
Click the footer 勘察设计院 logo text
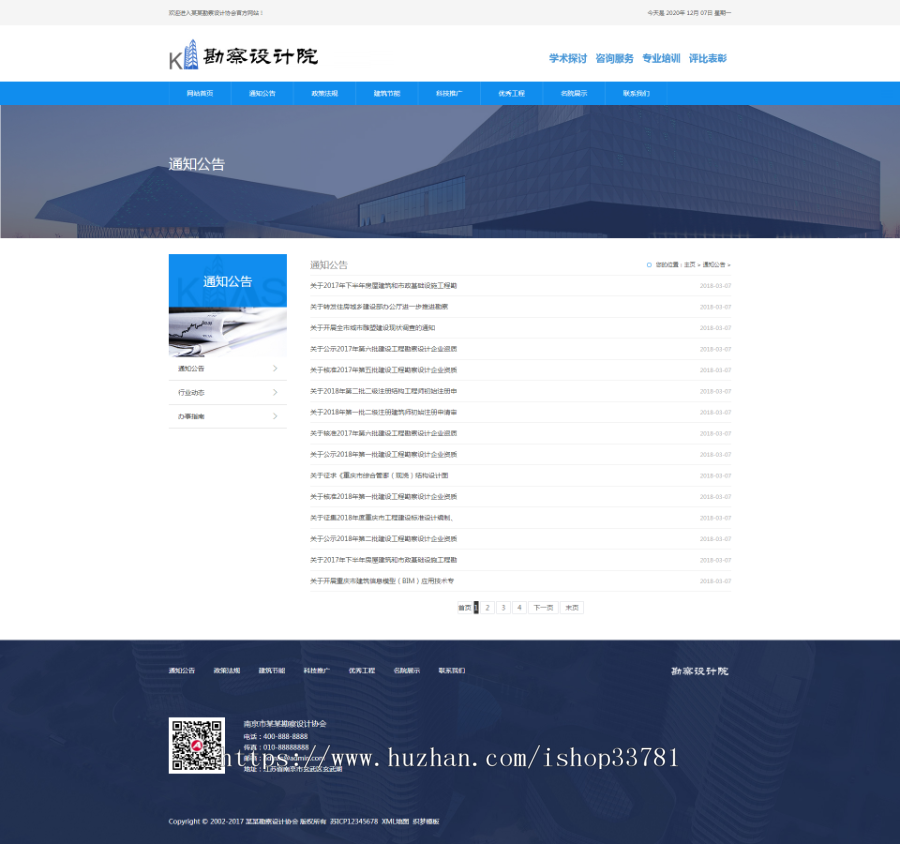click(x=700, y=671)
